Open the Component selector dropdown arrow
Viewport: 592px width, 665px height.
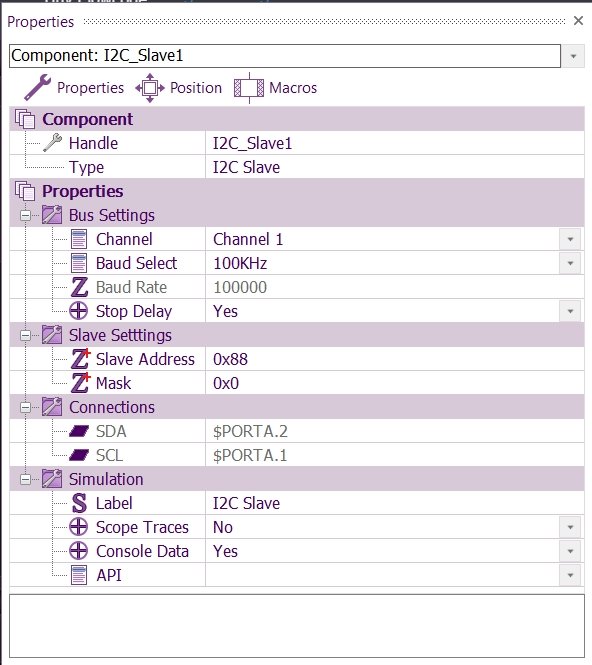pyautogui.click(x=573, y=56)
